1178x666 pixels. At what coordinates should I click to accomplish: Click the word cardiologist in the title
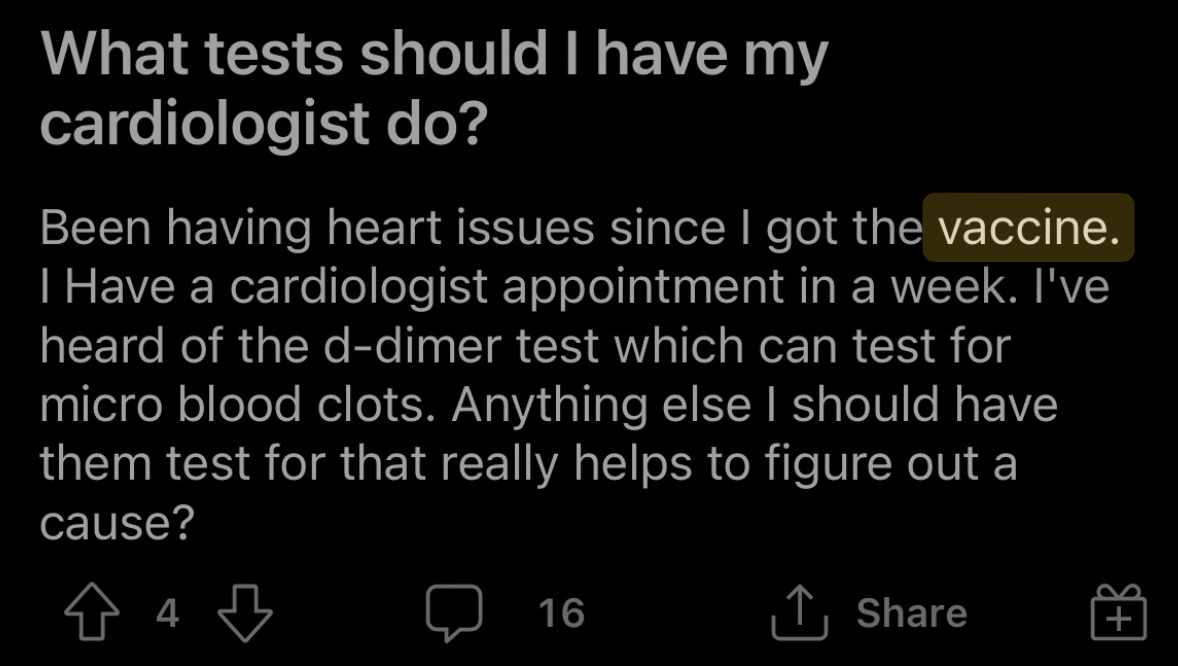(204, 123)
